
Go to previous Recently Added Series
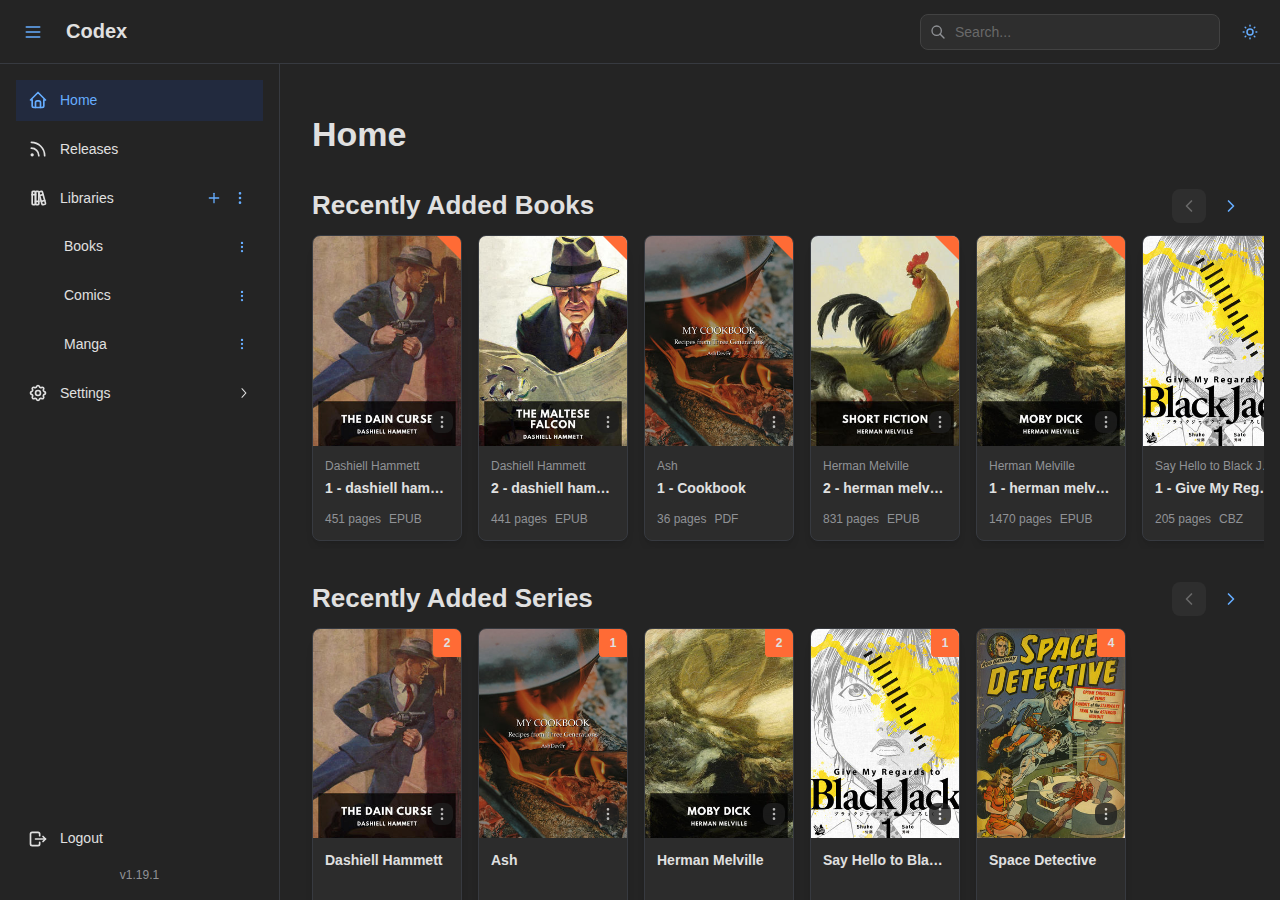tap(1189, 599)
